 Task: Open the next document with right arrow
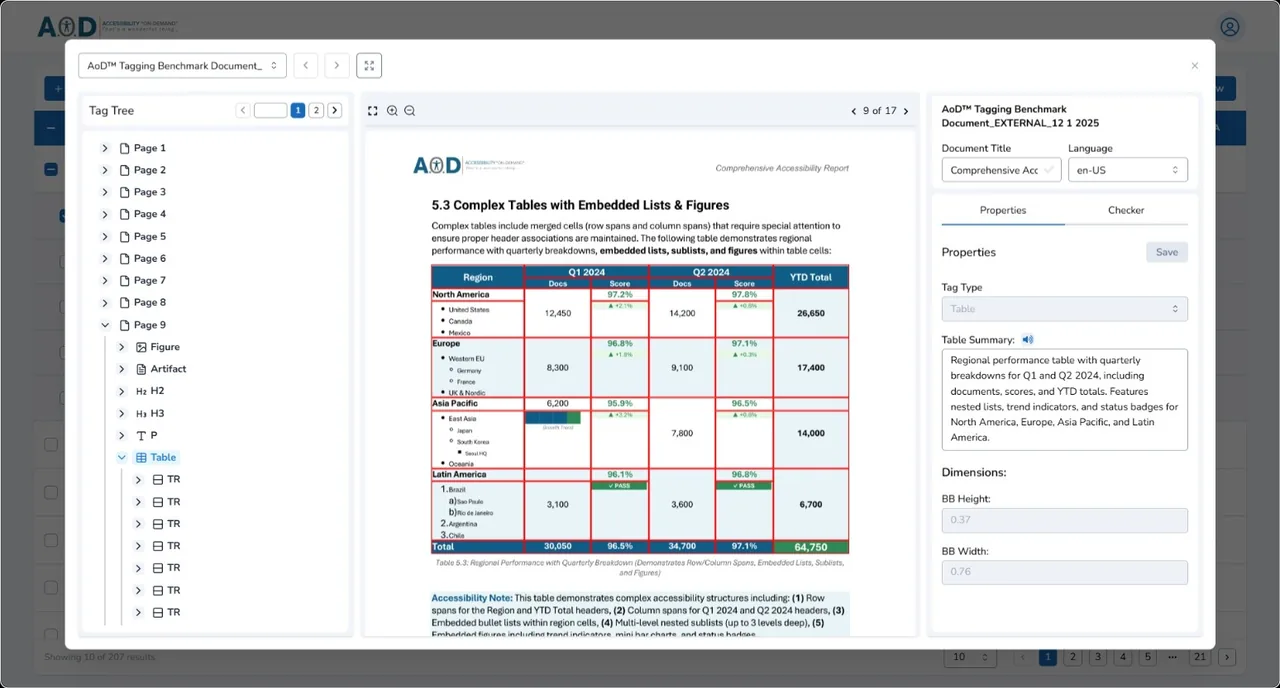tap(337, 66)
